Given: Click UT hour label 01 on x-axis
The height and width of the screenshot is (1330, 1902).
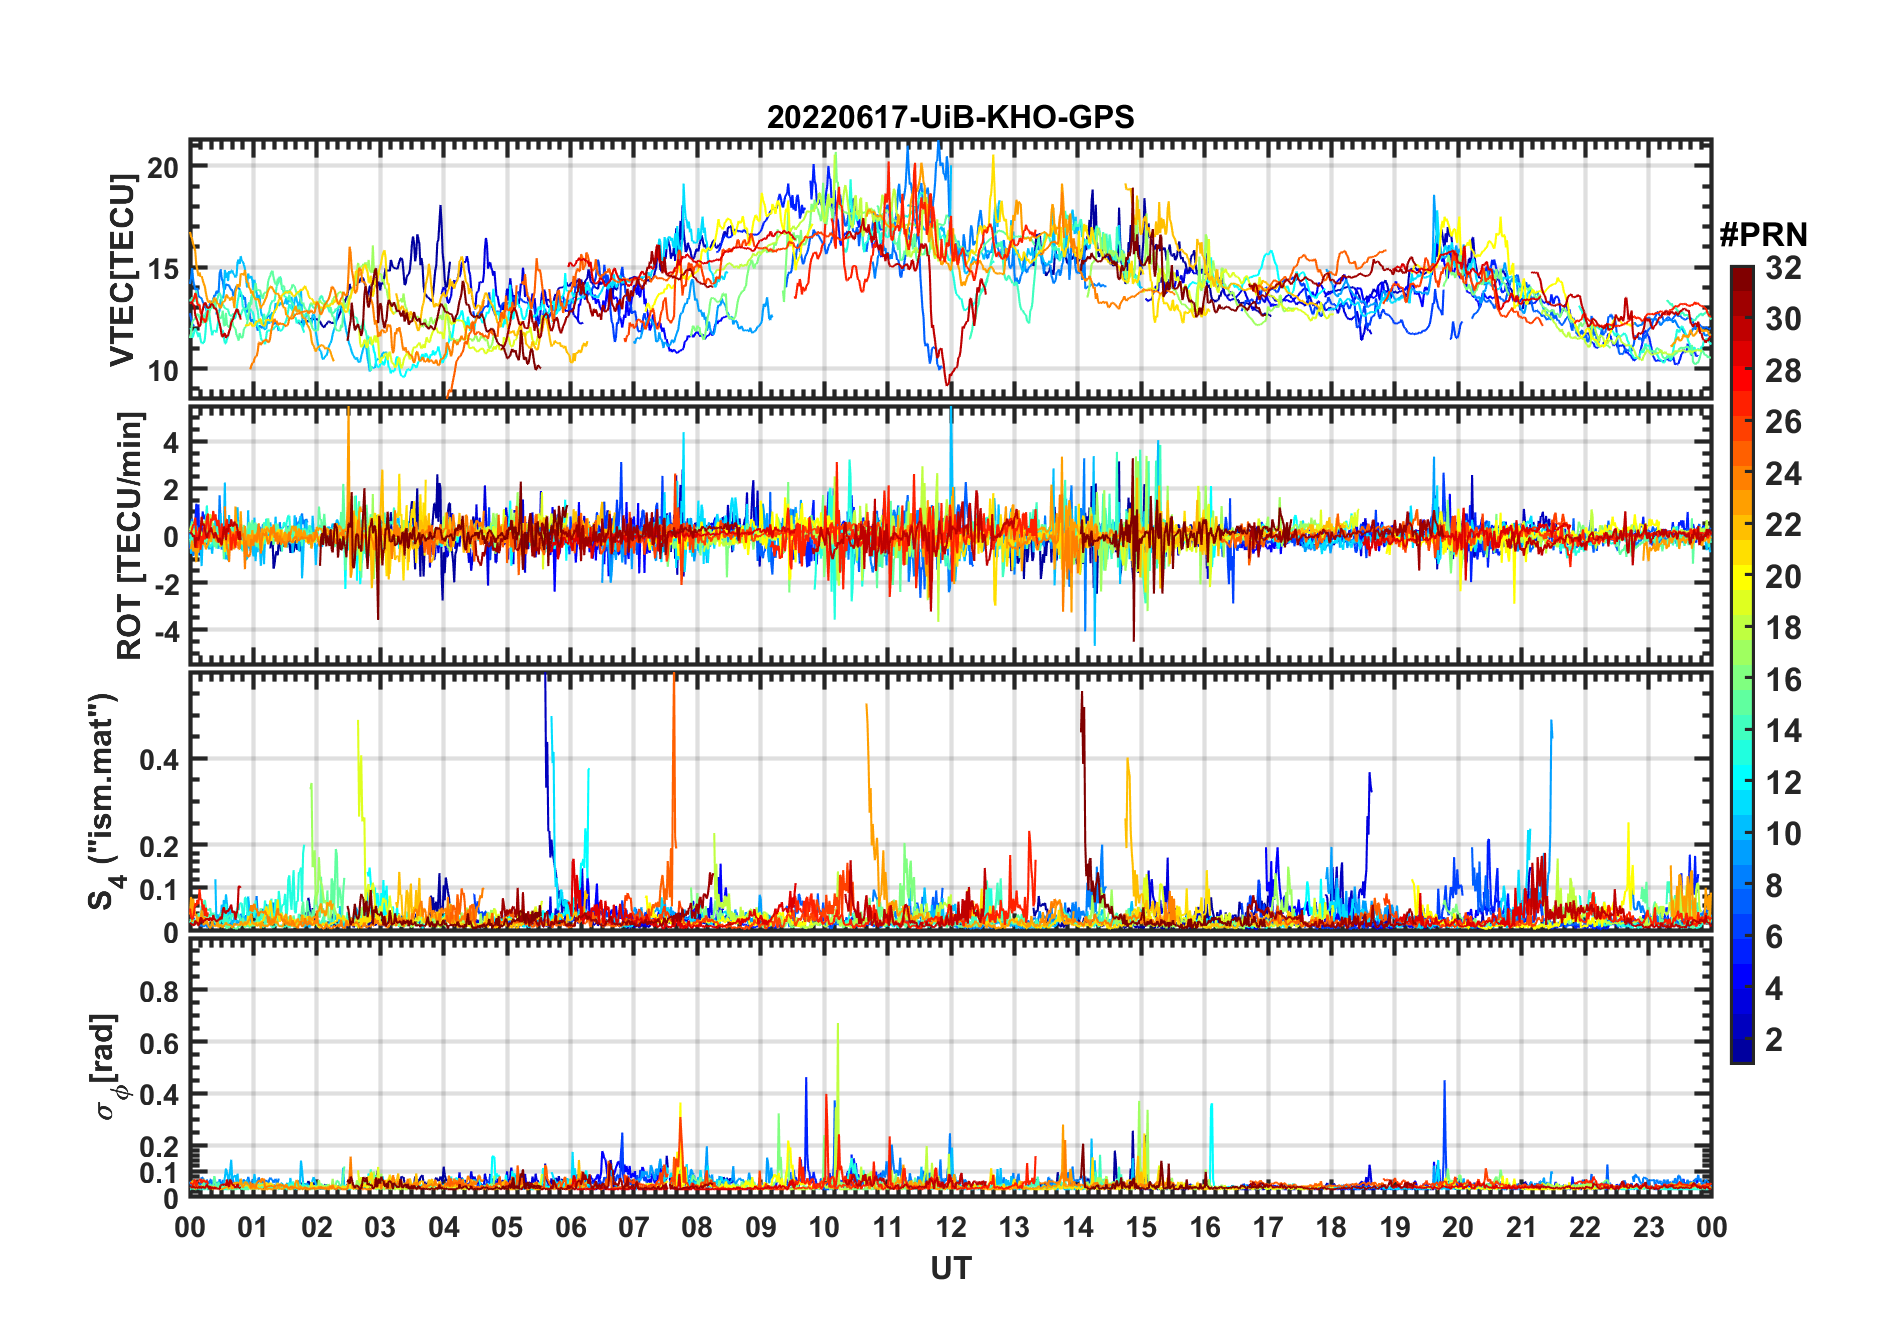Looking at the screenshot, I should (x=253, y=1227).
